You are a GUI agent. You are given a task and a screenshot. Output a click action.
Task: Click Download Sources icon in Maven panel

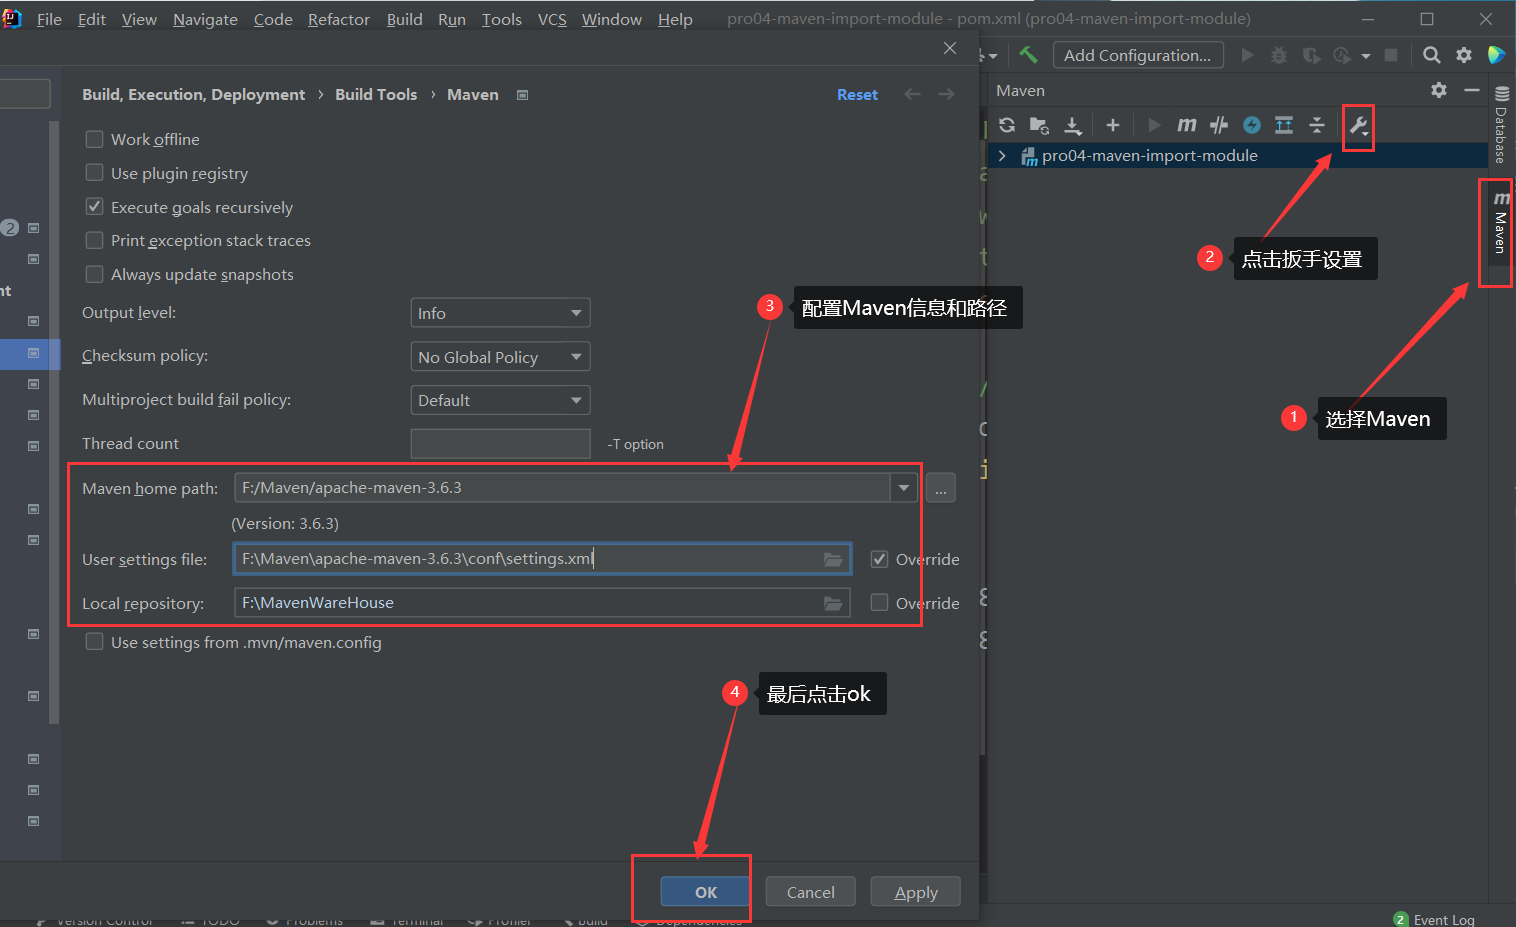click(1073, 125)
